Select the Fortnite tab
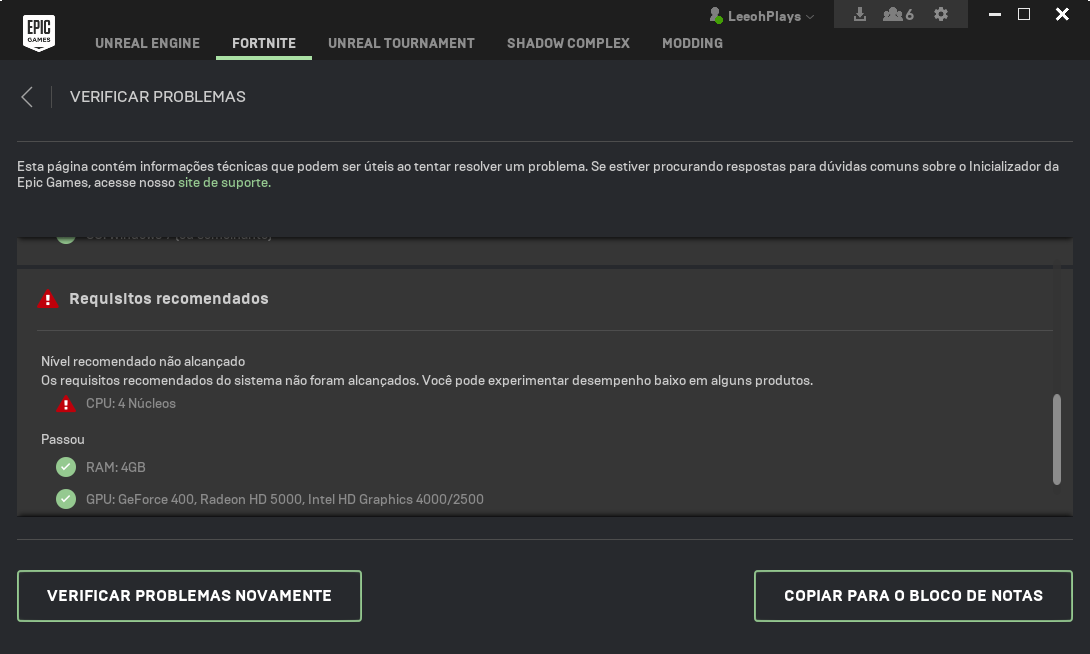Image resolution: width=1090 pixels, height=654 pixels. [264, 43]
